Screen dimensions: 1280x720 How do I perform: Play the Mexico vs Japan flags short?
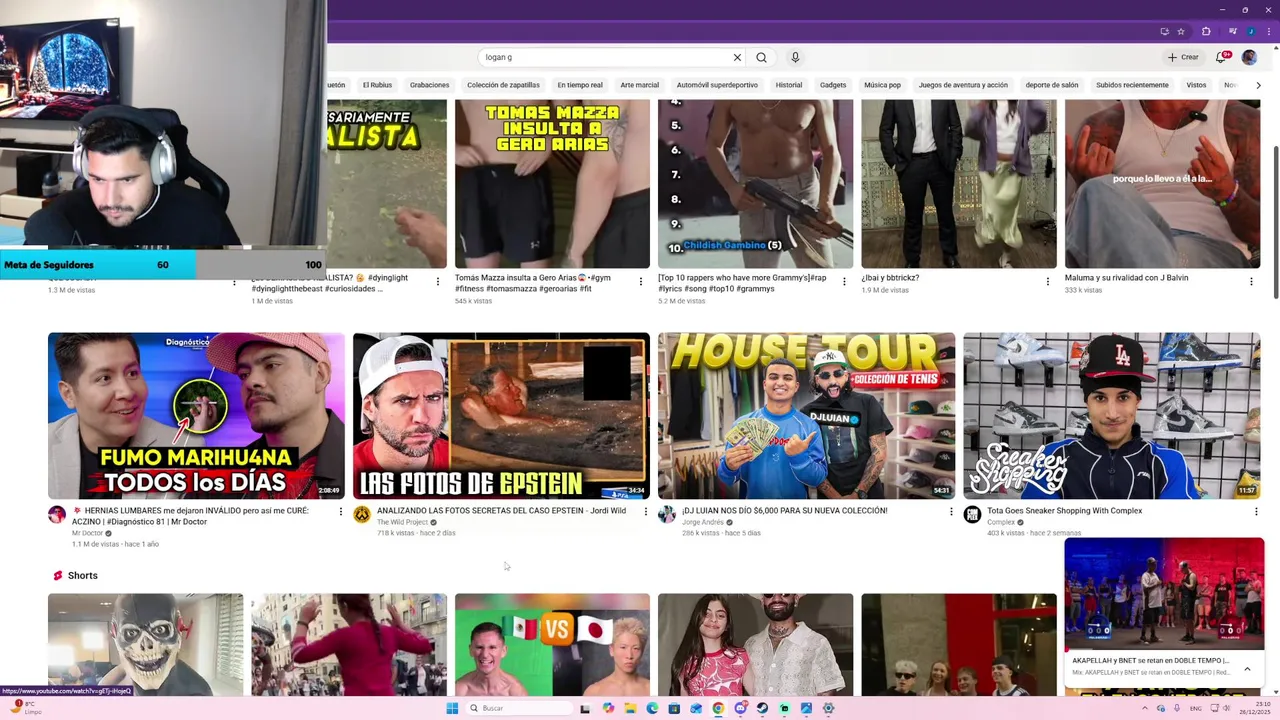552,644
